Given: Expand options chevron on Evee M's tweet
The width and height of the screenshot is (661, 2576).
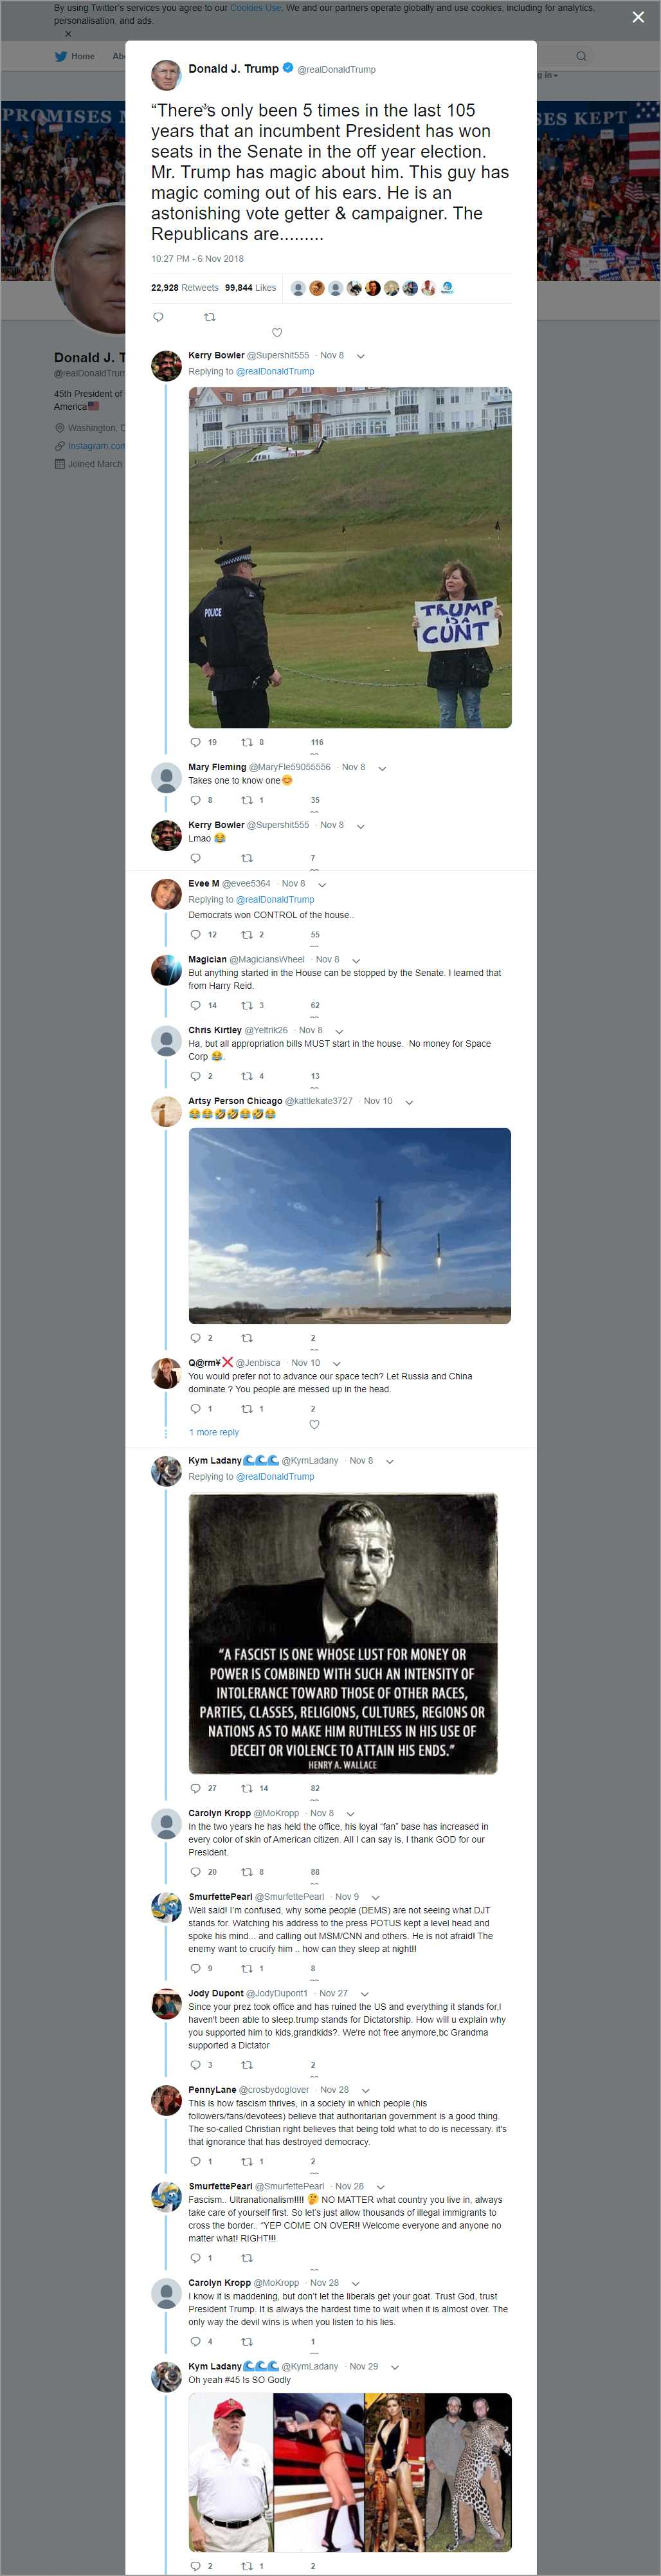Looking at the screenshot, I should click(322, 884).
